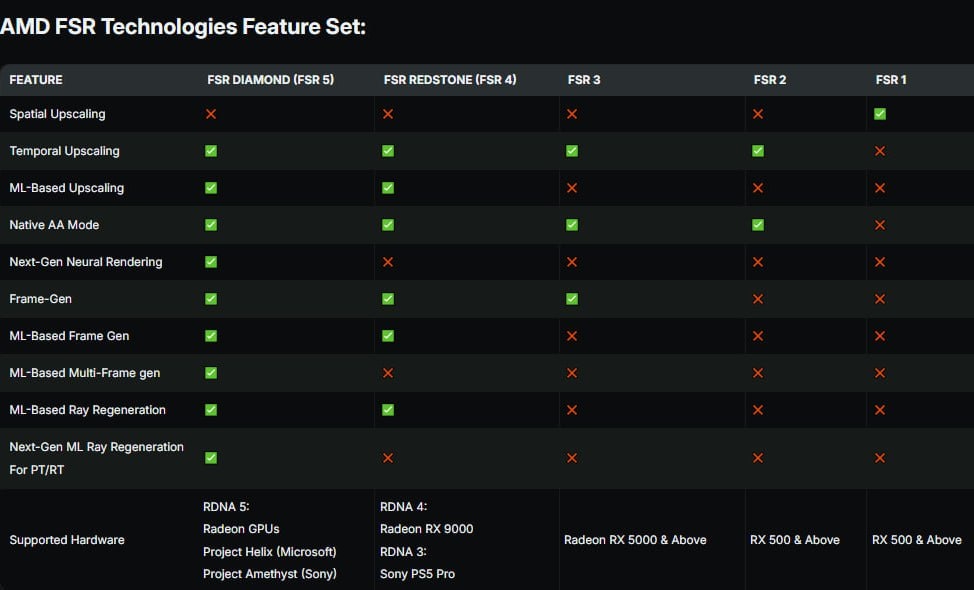Click FSR Redstone ML-Based Multi-Frame gen red X
974x590 pixels.
pos(388,373)
